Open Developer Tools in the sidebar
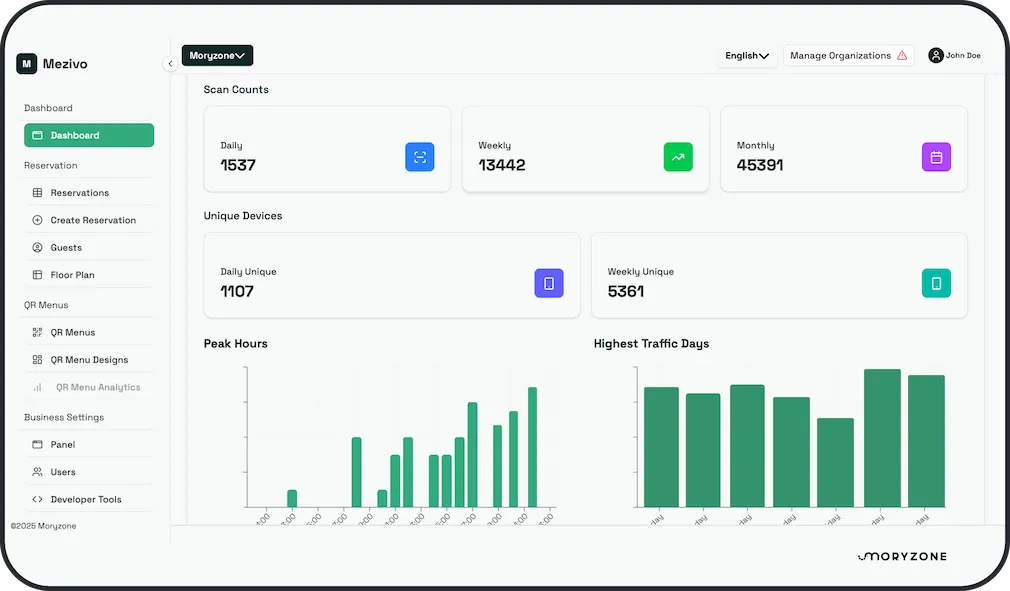This screenshot has height=591, width=1010. 89,500
